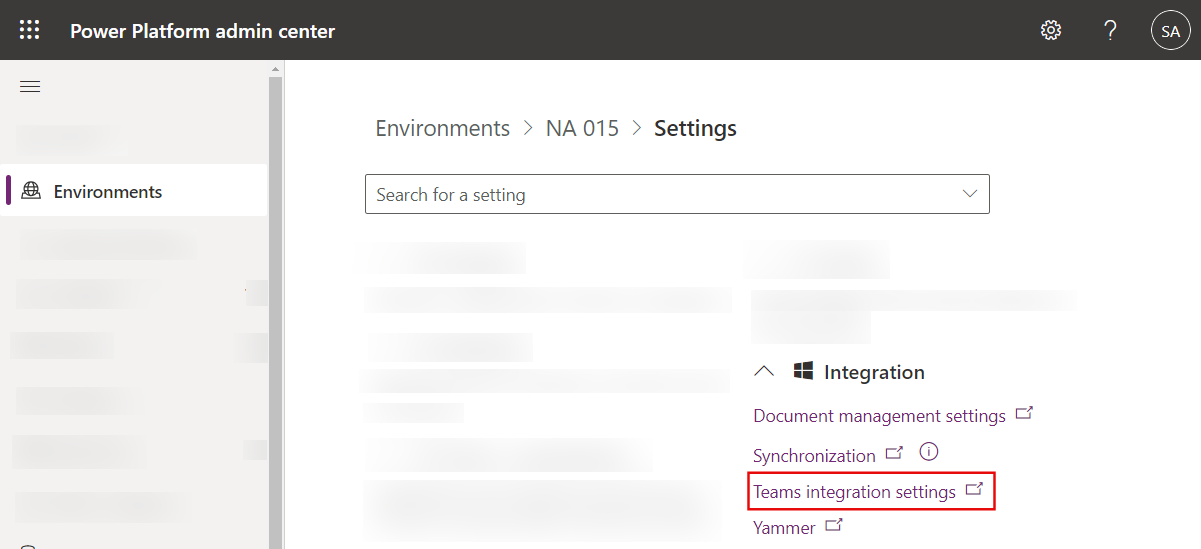Open the Yammer link
The image size is (1201, 549).
[x=784, y=527]
